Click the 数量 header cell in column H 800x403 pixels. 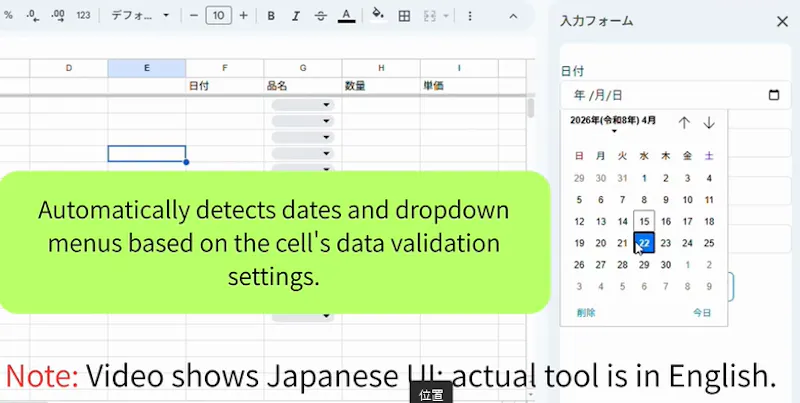381,86
